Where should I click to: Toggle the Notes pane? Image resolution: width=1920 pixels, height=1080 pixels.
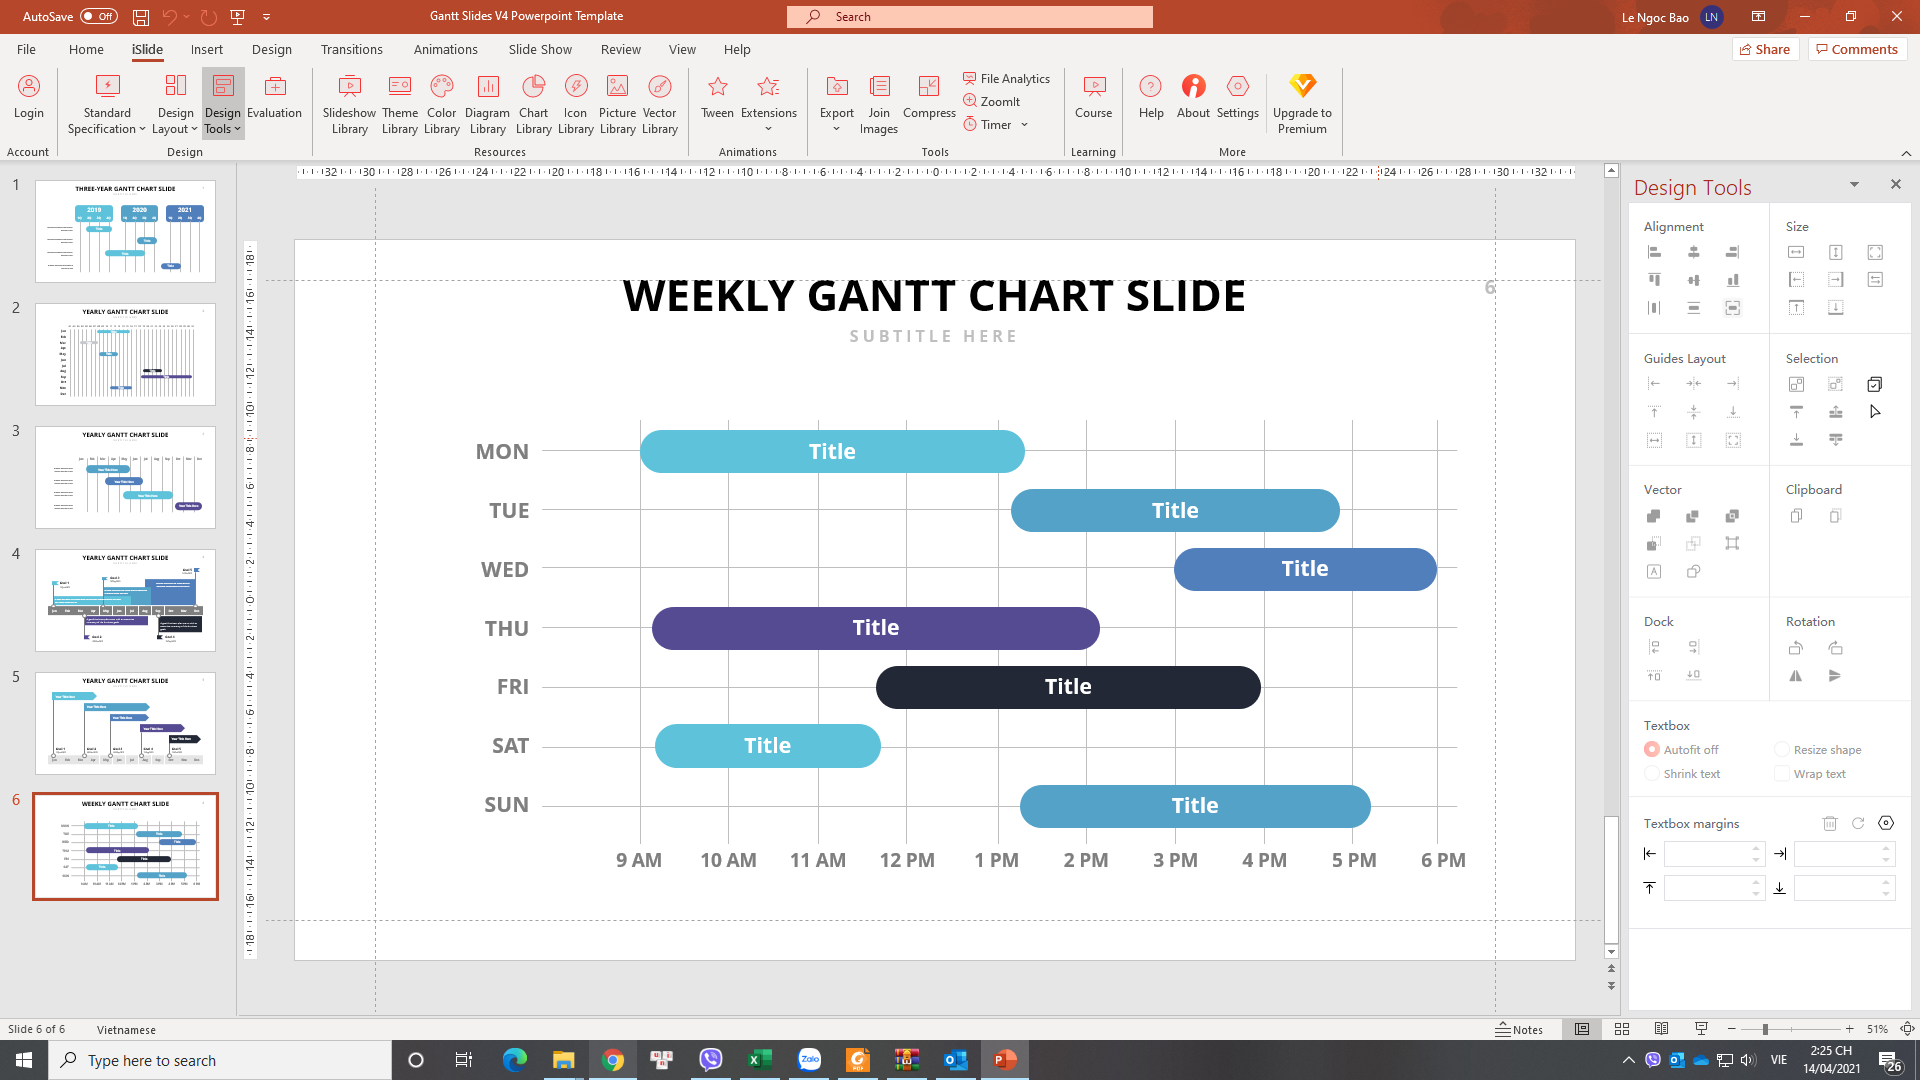(x=1519, y=1029)
